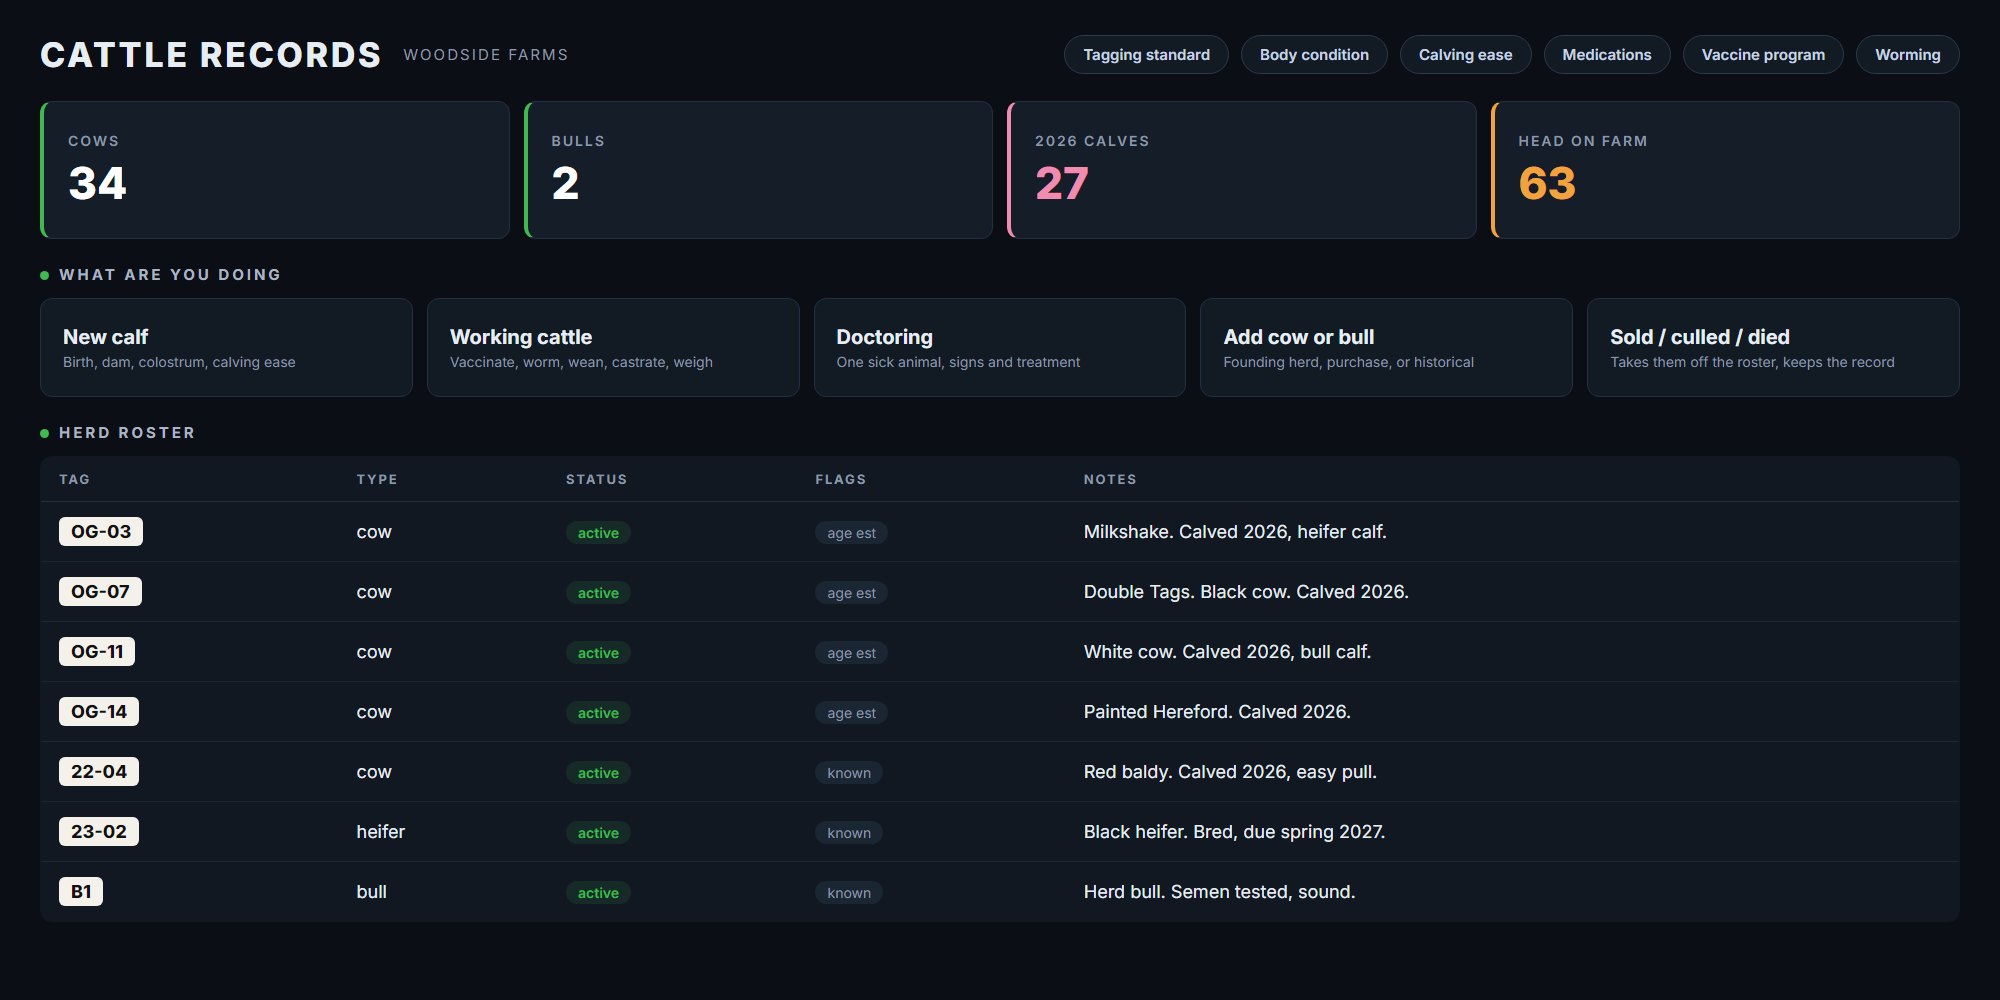Screen dimensions: 2000x1000
Task: Click the known flag for 23-02
Action: click(849, 833)
